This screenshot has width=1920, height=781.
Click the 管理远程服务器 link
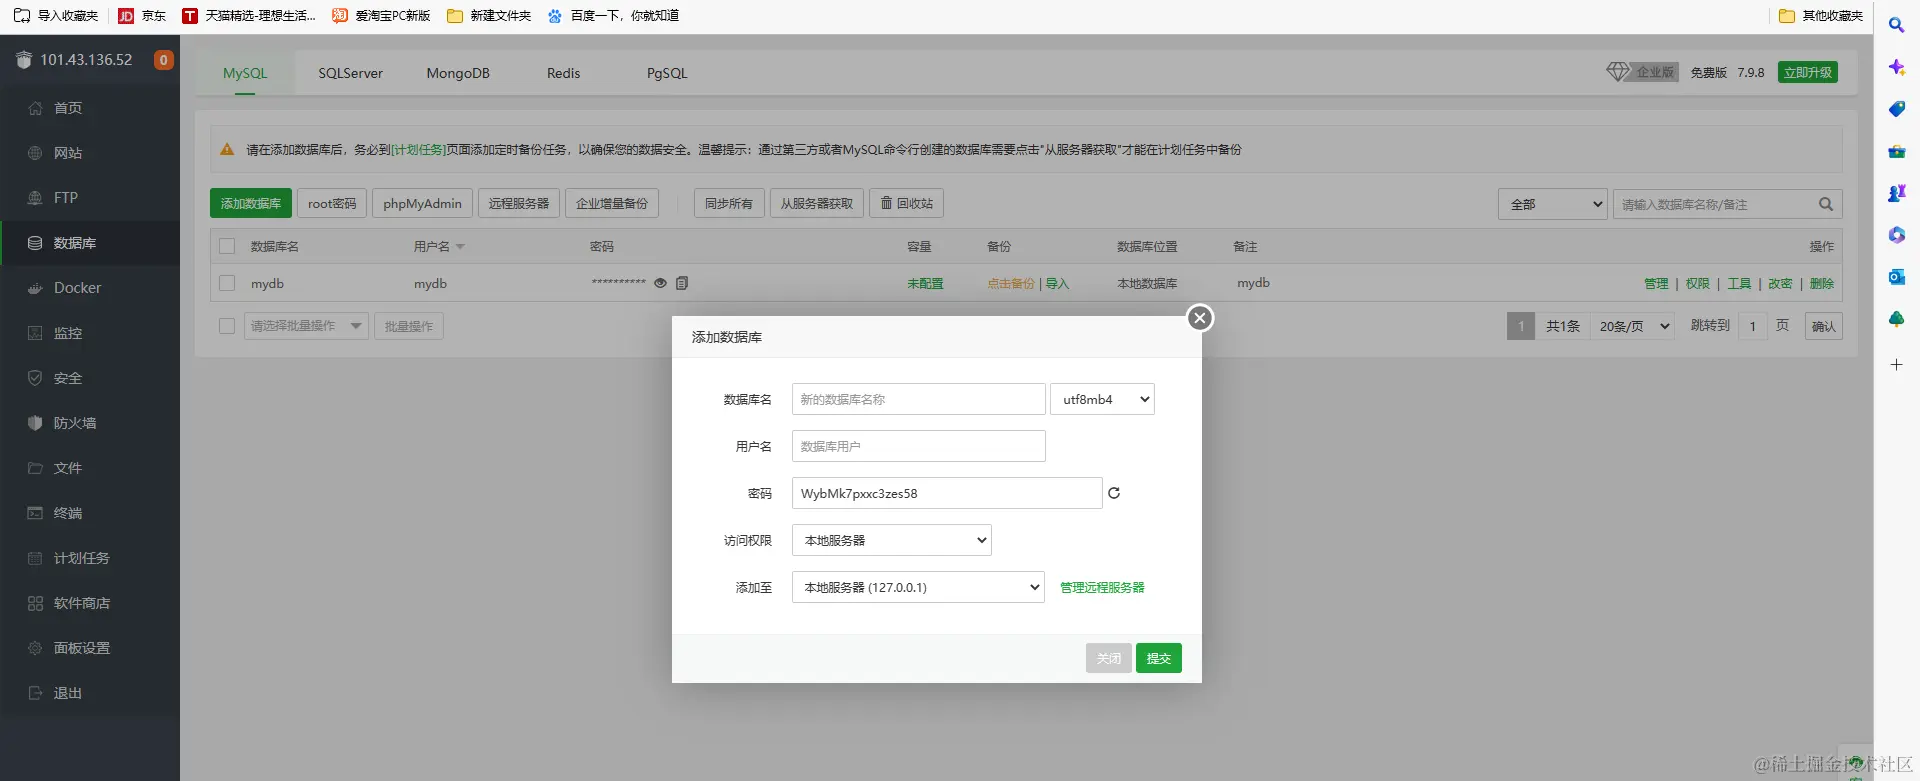coord(1102,587)
